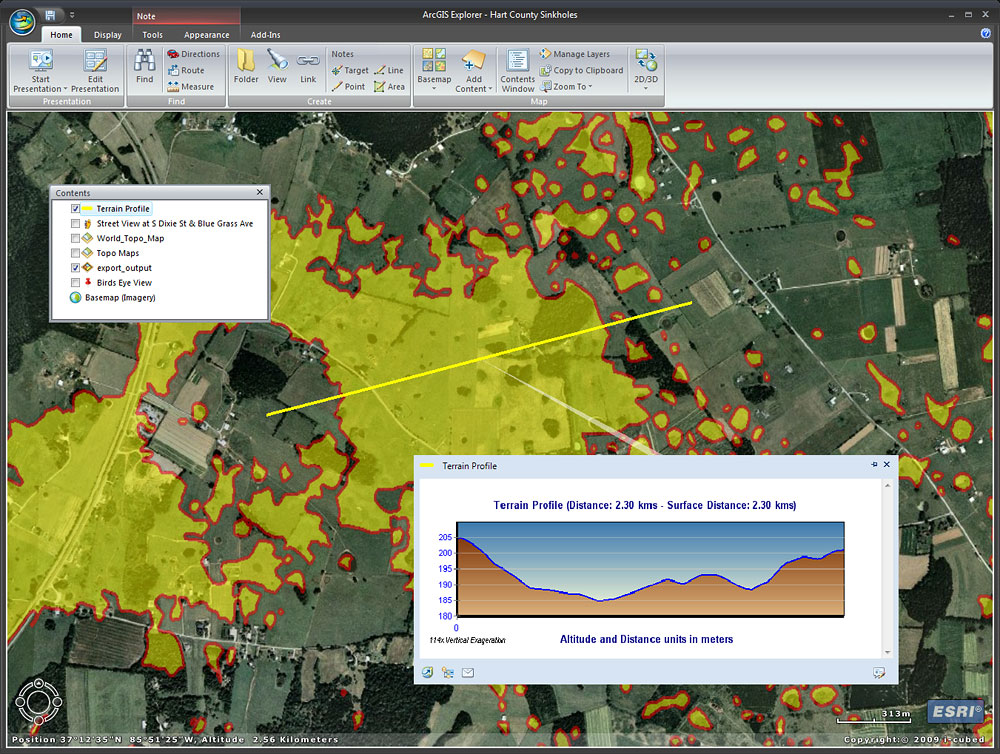This screenshot has height=754, width=1000.
Task: Click the yellow line swatch in Terrain Profile popup
Action: [x=427, y=466]
